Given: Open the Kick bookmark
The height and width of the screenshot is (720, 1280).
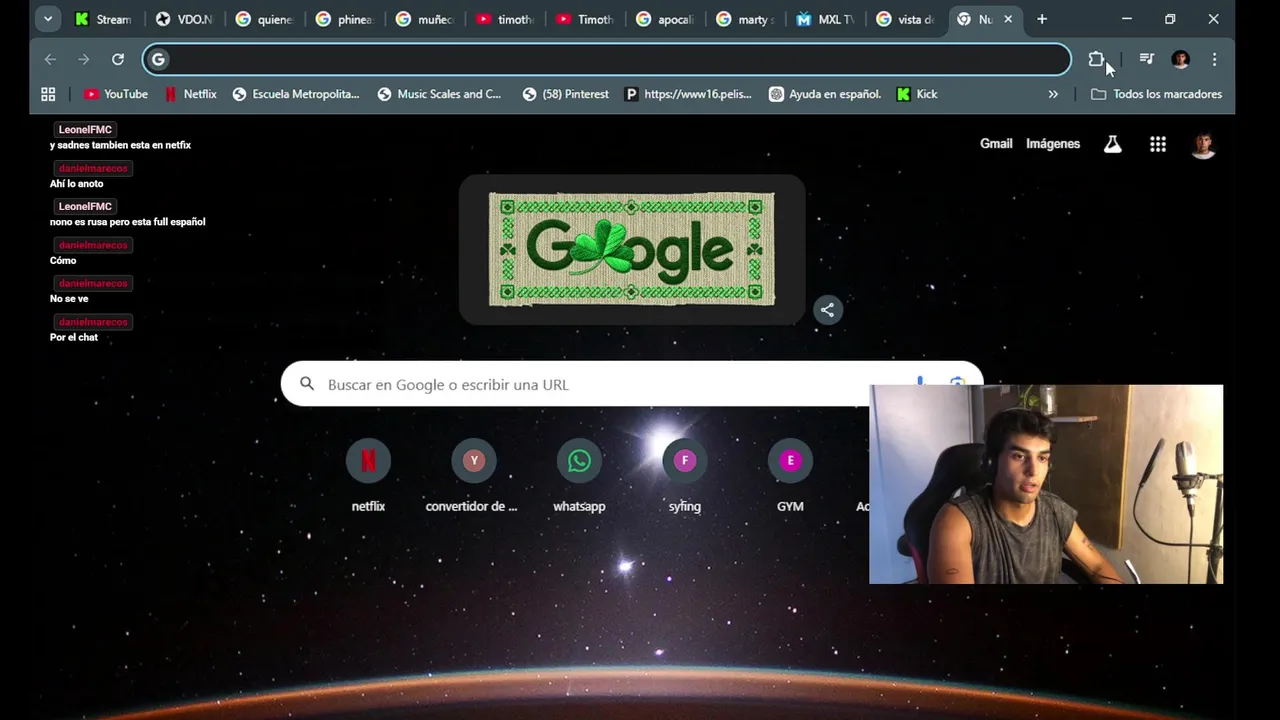Looking at the screenshot, I should [917, 94].
